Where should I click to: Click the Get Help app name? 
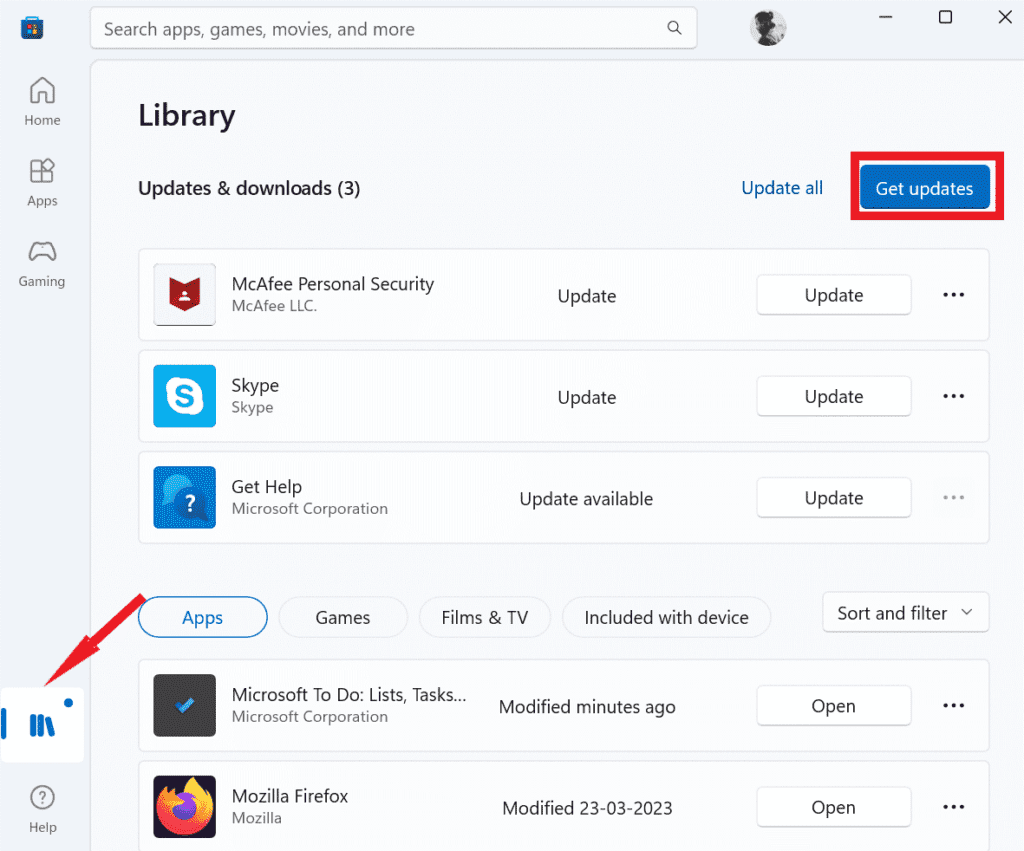tap(266, 487)
